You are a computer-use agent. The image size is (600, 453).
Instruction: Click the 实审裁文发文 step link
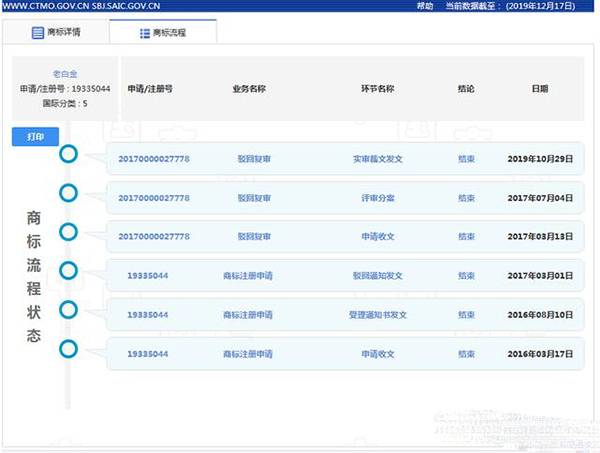point(375,159)
